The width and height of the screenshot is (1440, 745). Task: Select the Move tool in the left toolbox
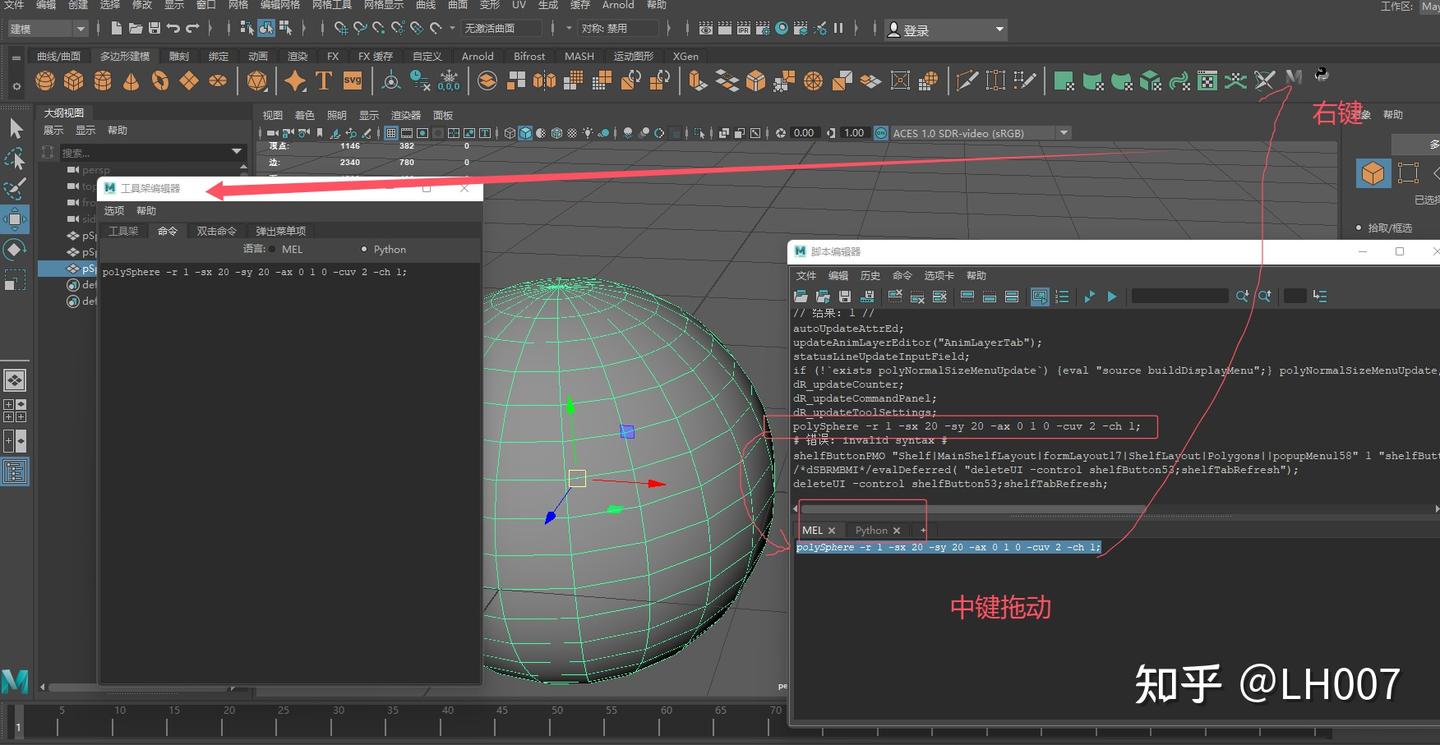pos(15,220)
